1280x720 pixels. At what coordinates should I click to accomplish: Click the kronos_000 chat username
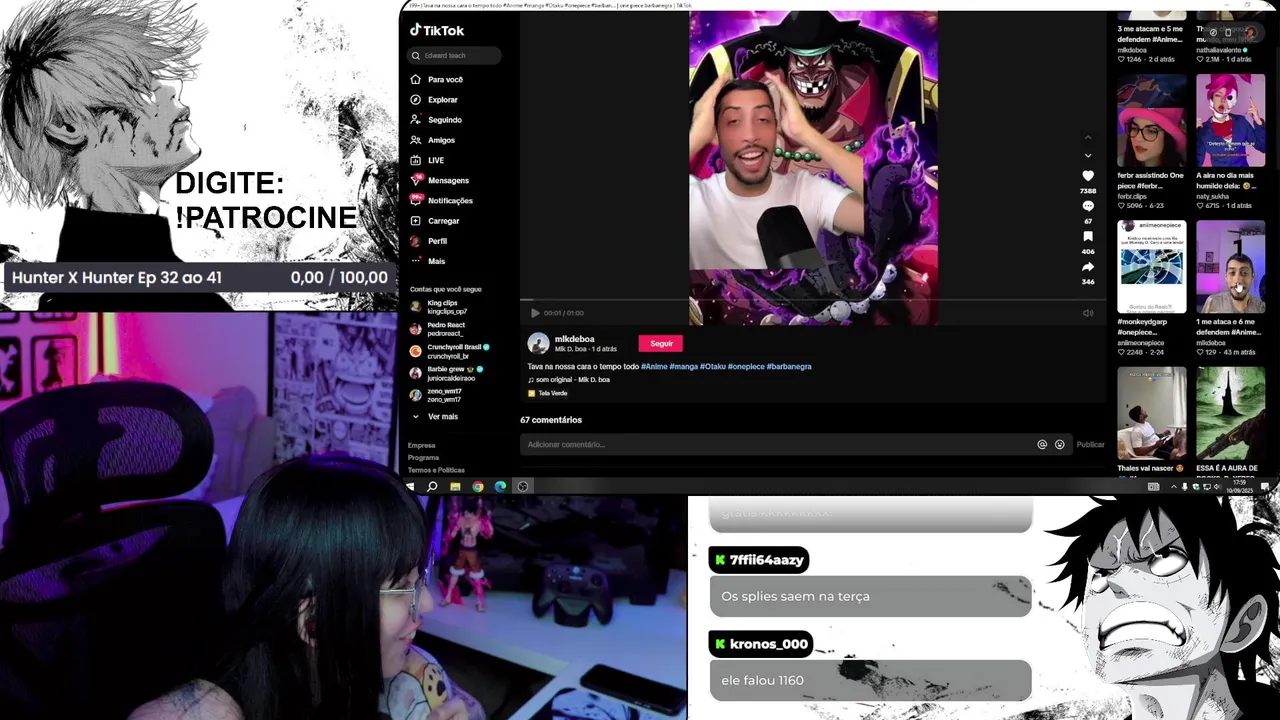(769, 644)
